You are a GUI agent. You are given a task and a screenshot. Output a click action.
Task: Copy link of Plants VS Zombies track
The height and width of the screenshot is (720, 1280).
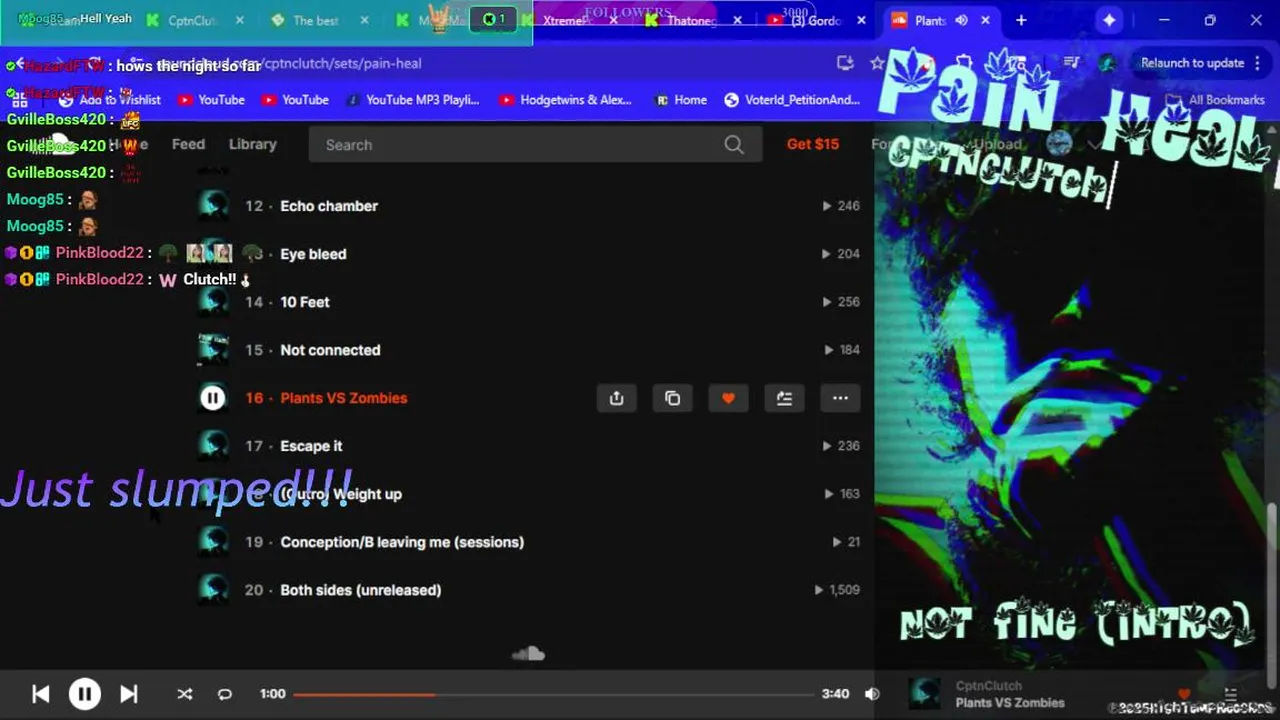pos(673,398)
